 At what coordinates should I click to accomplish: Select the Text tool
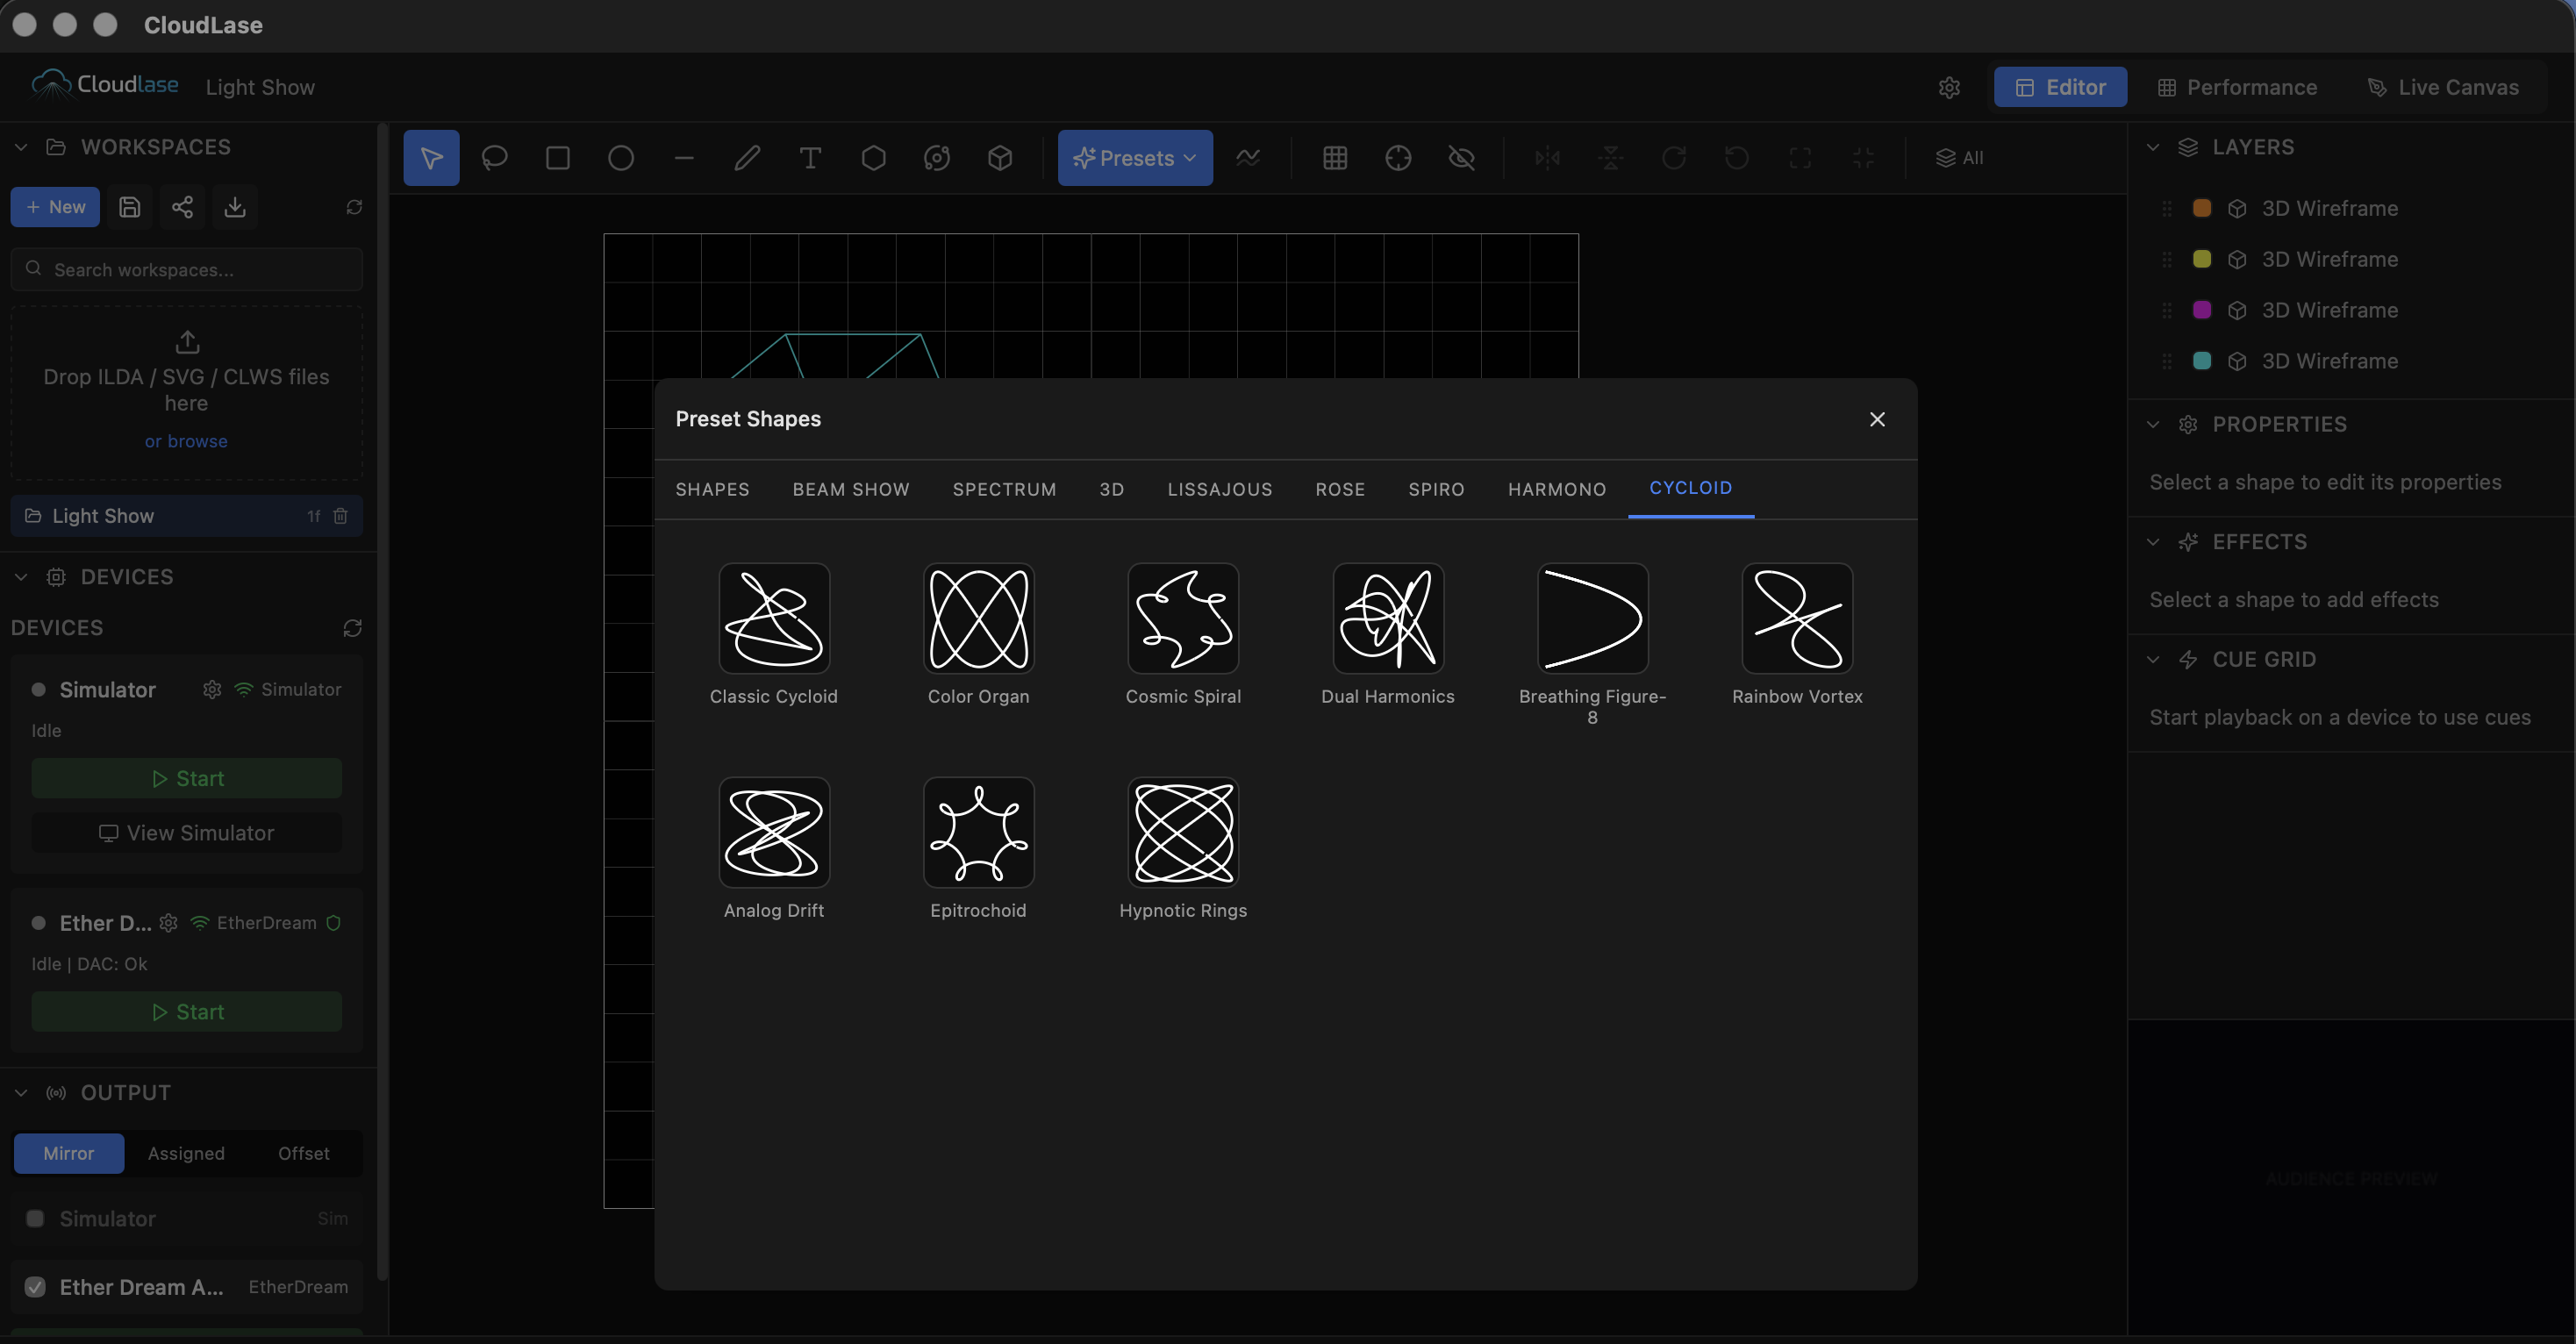tap(810, 157)
